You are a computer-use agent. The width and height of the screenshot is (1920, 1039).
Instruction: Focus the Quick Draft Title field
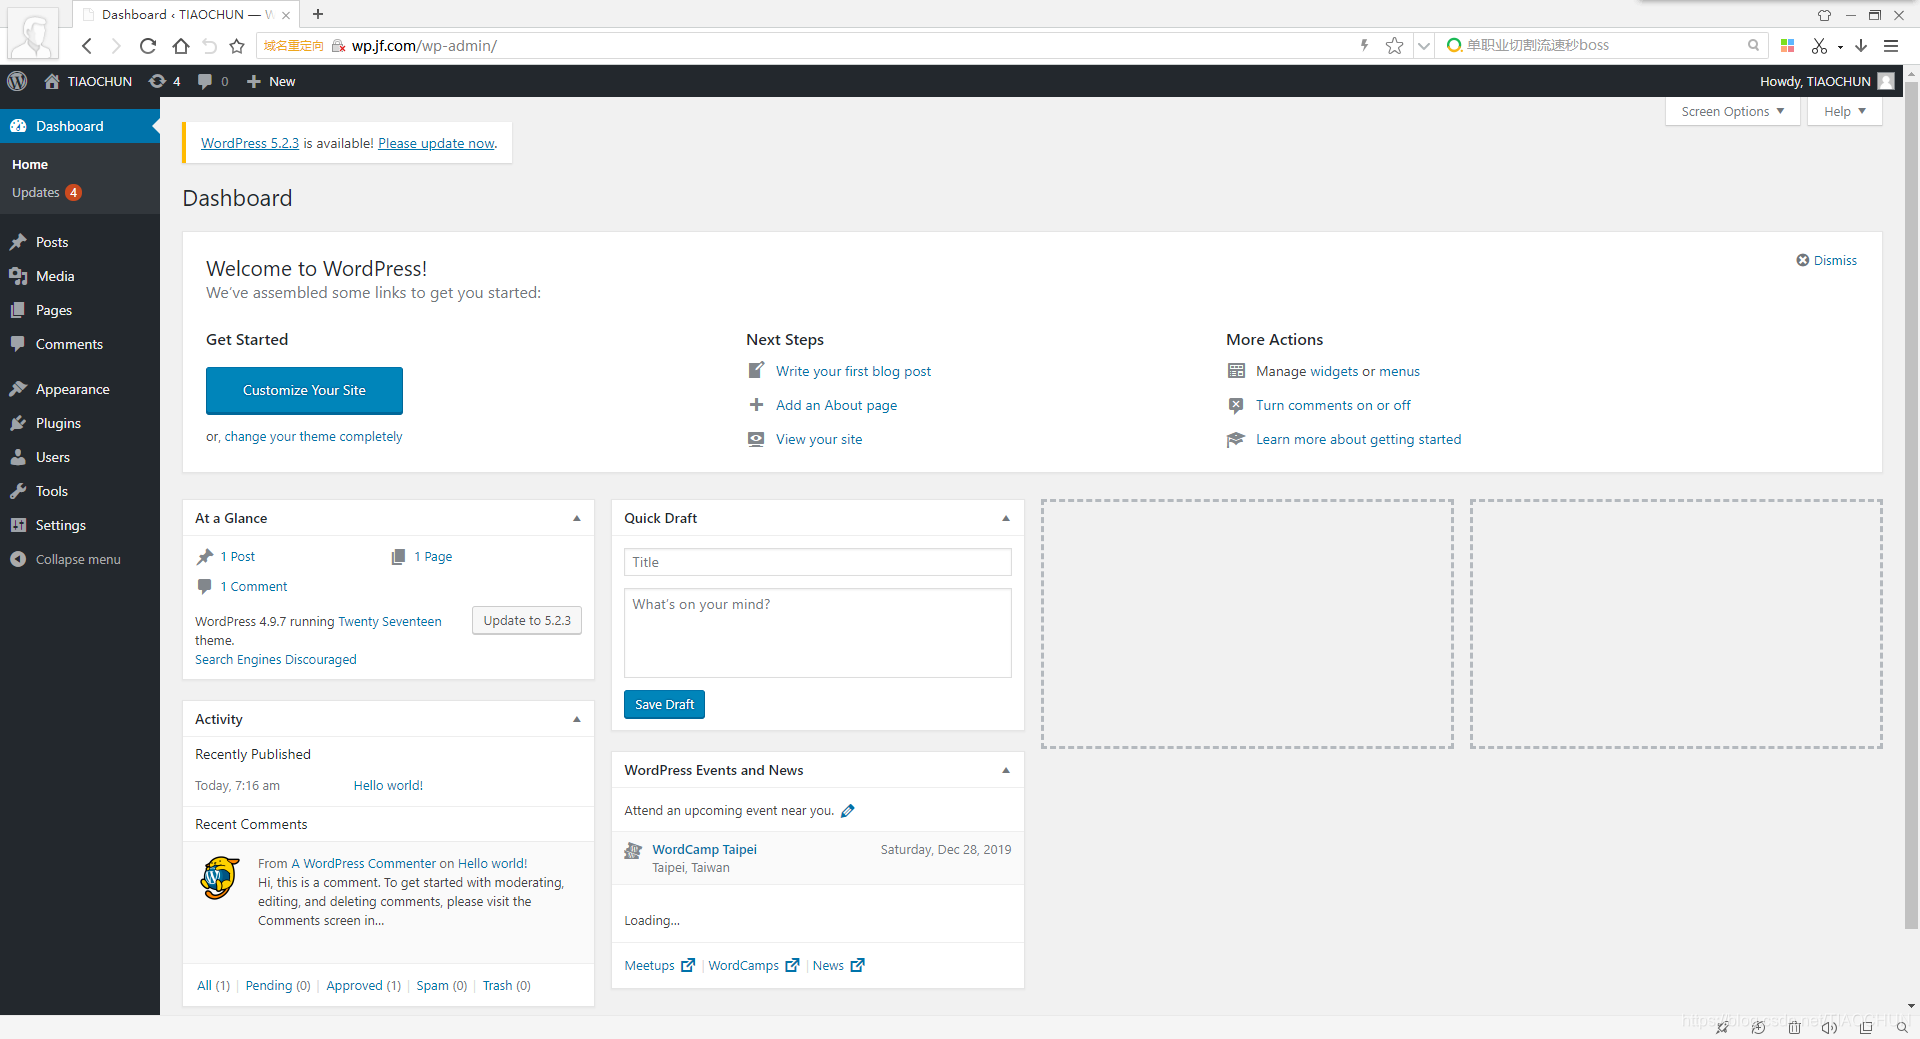click(x=818, y=562)
